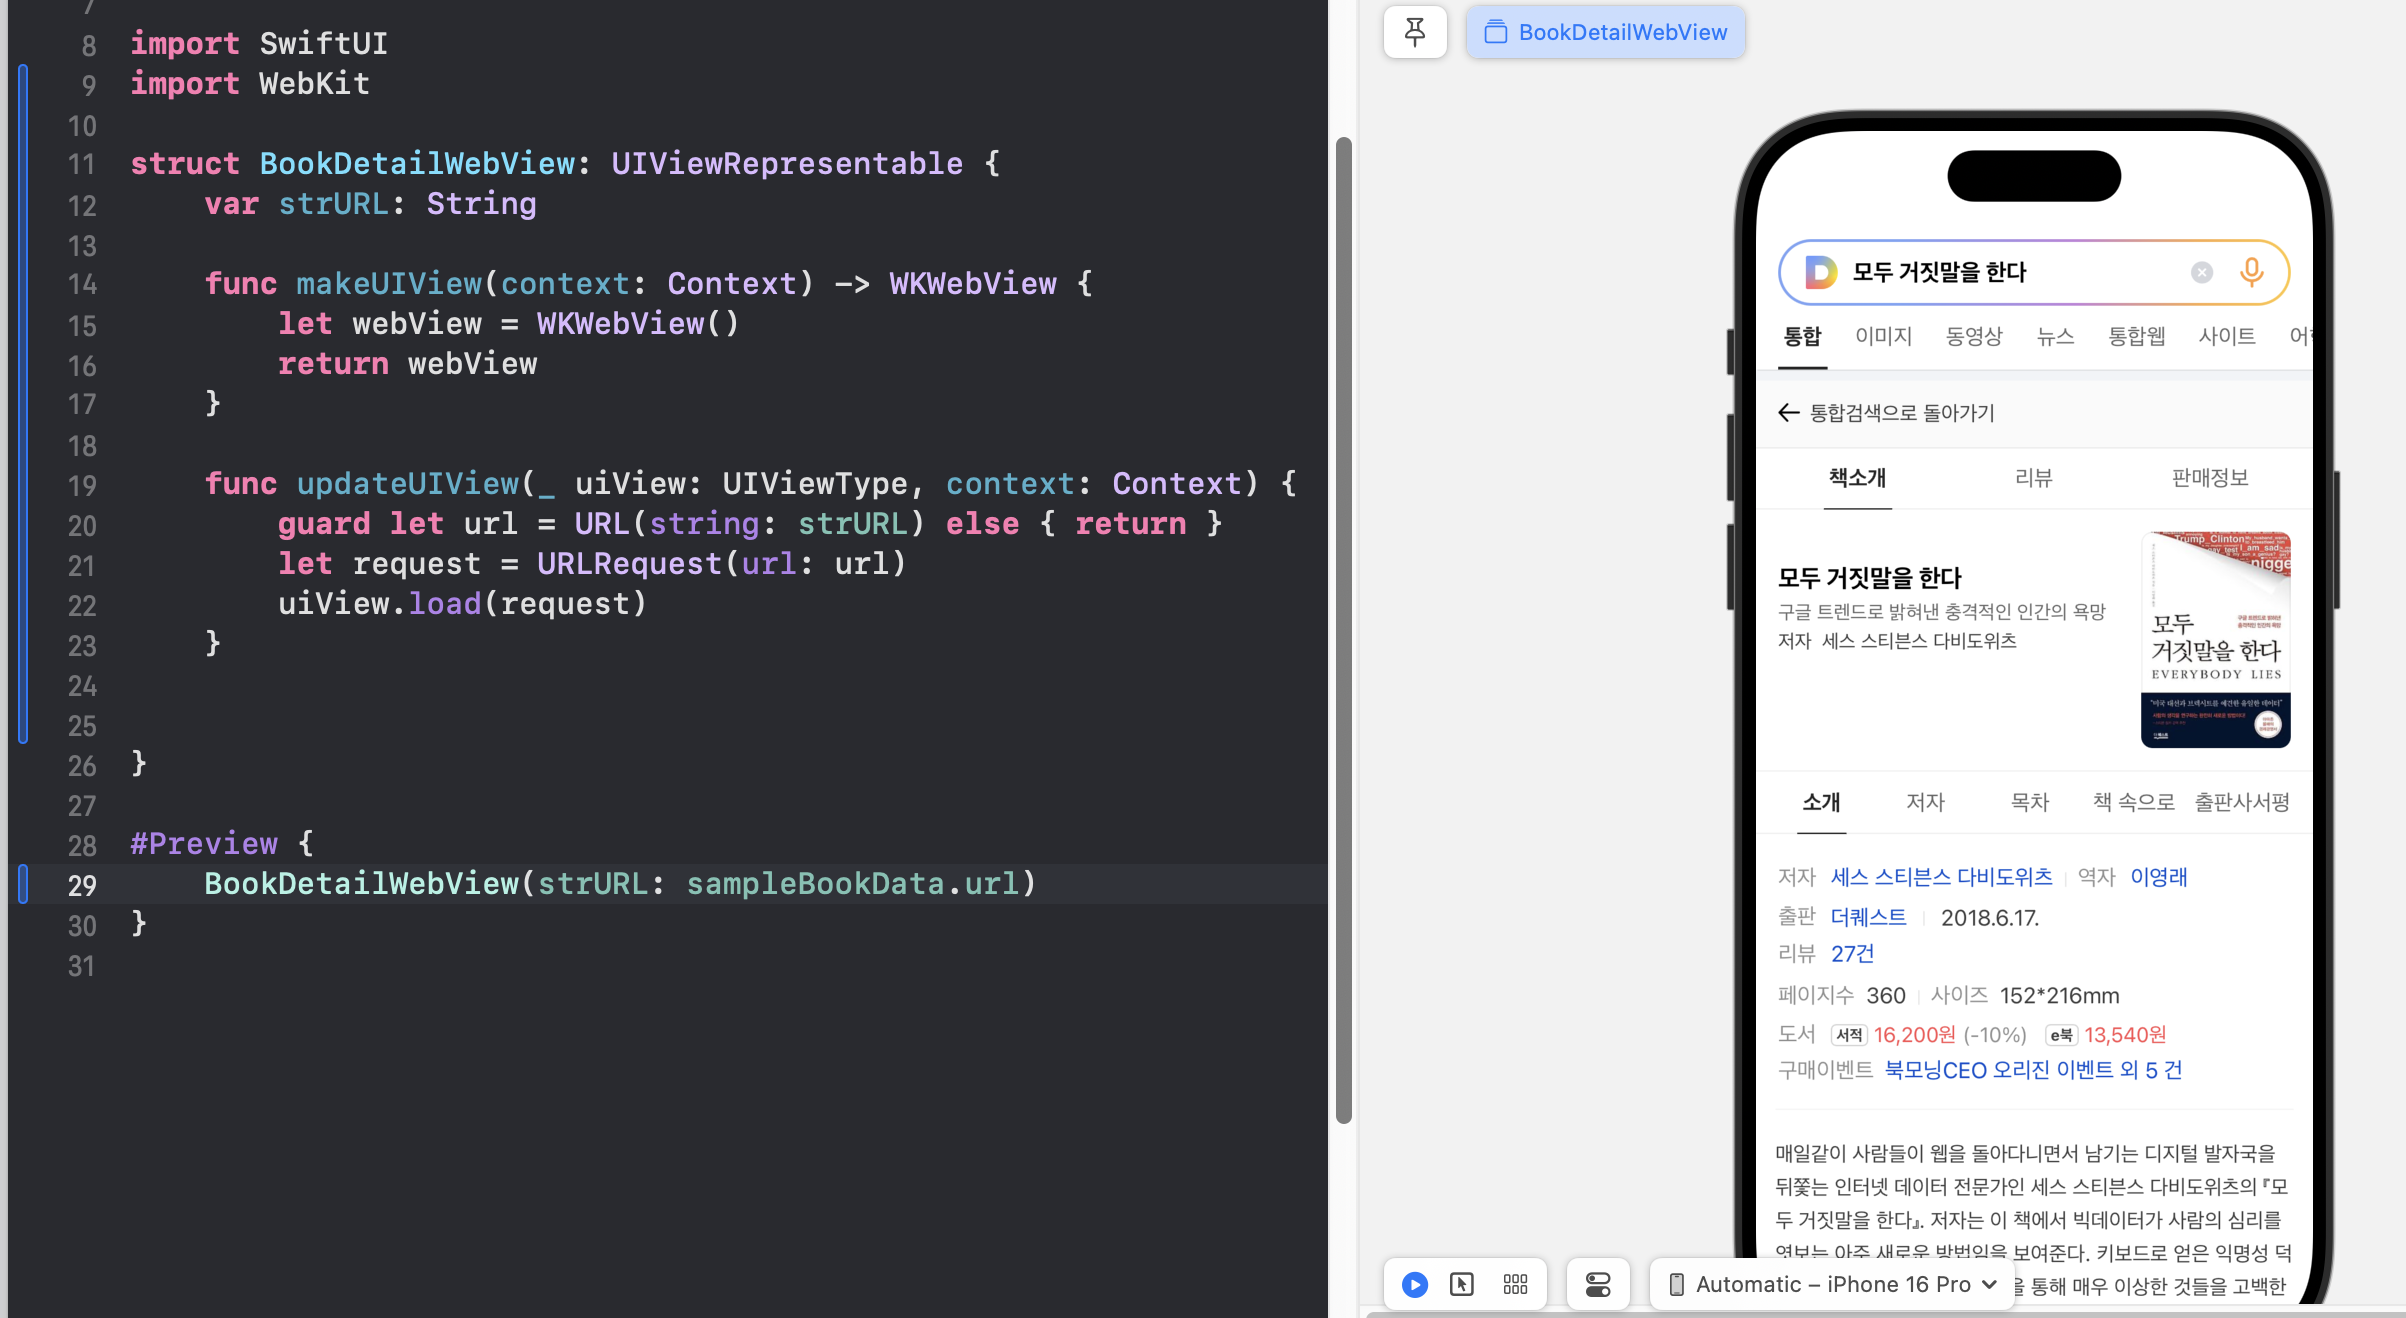The image size is (2406, 1318).
Task: Enable selectable preview mode arrow icon
Action: (1461, 1284)
